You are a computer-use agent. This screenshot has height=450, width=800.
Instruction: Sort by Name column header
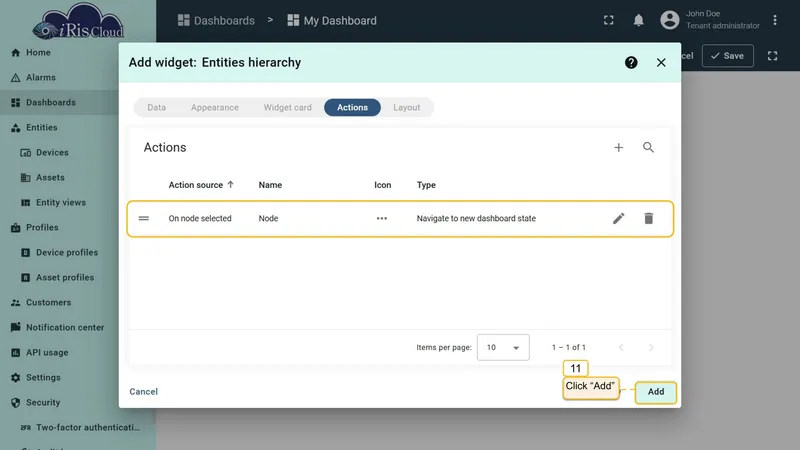click(x=270, y=185)
